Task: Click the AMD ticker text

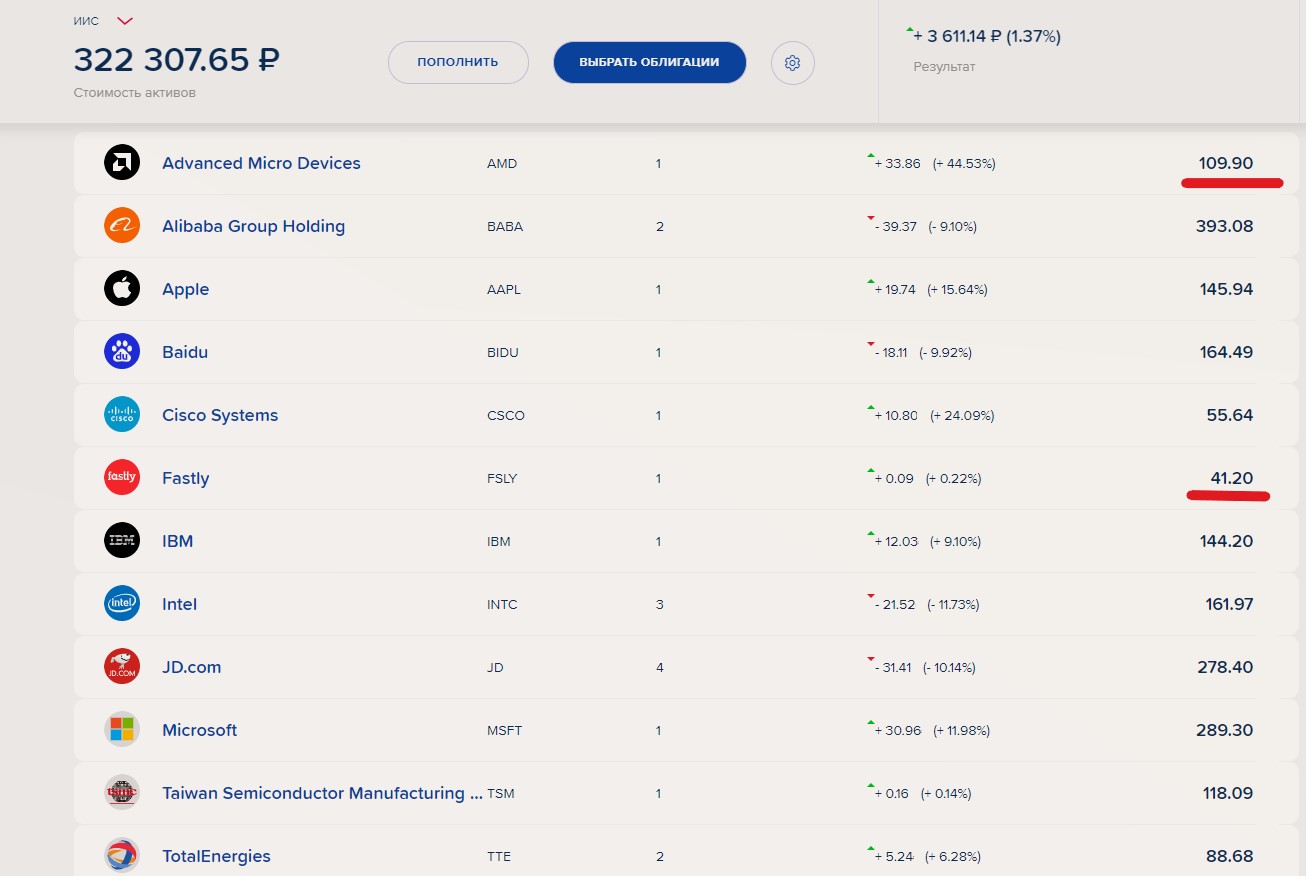Action: point(502,163)
